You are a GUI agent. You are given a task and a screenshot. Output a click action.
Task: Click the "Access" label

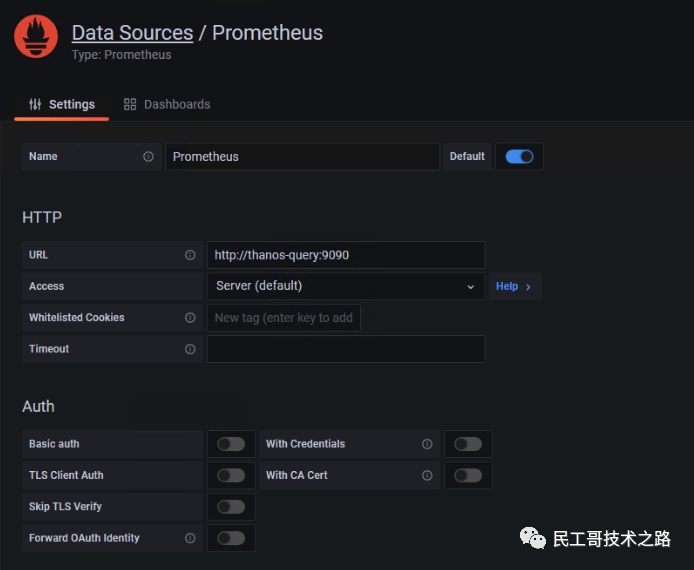pyautogui.click(x=46, y=286)
